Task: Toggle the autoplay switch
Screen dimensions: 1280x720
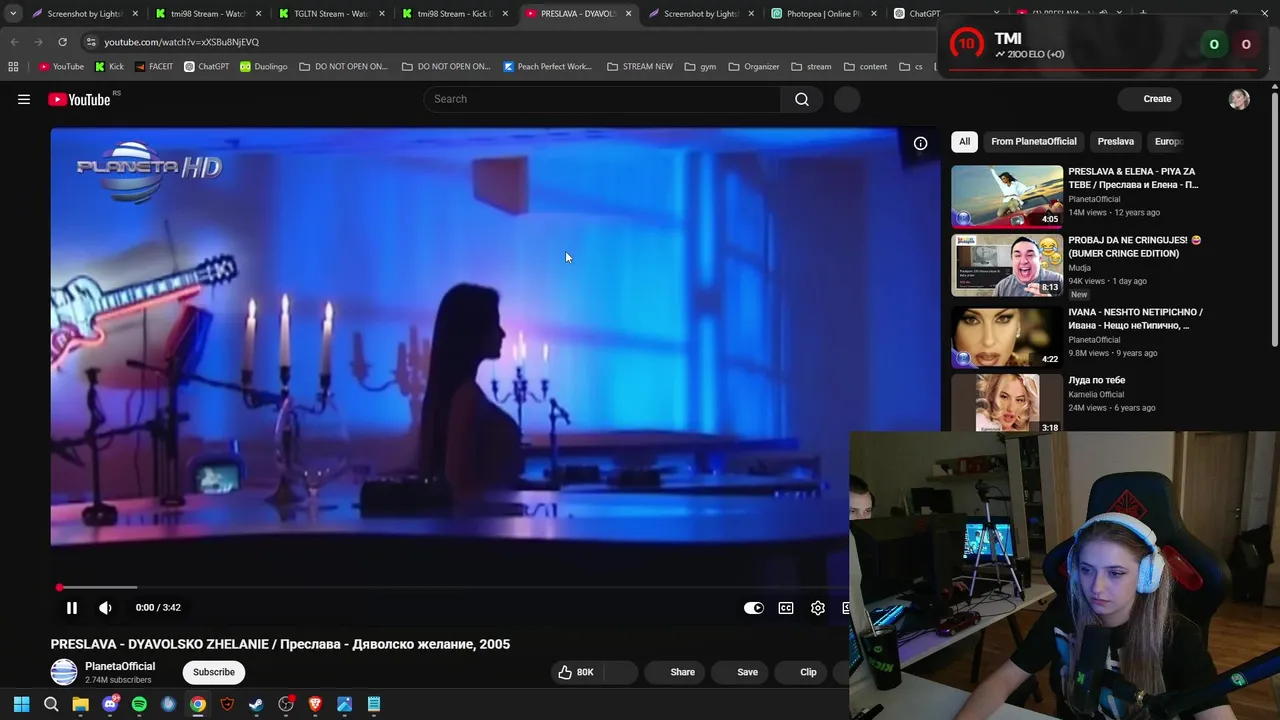Action: click(754, 608)
